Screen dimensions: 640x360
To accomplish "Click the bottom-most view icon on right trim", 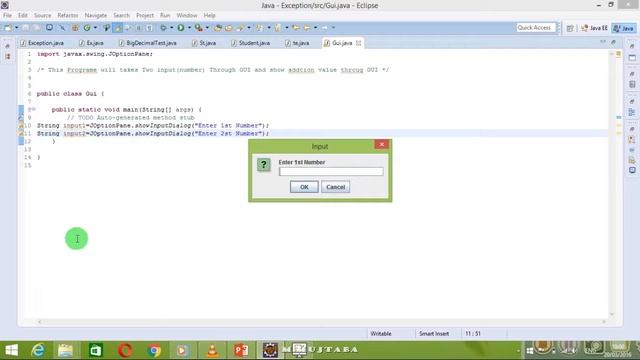I will tap(632, 170).
